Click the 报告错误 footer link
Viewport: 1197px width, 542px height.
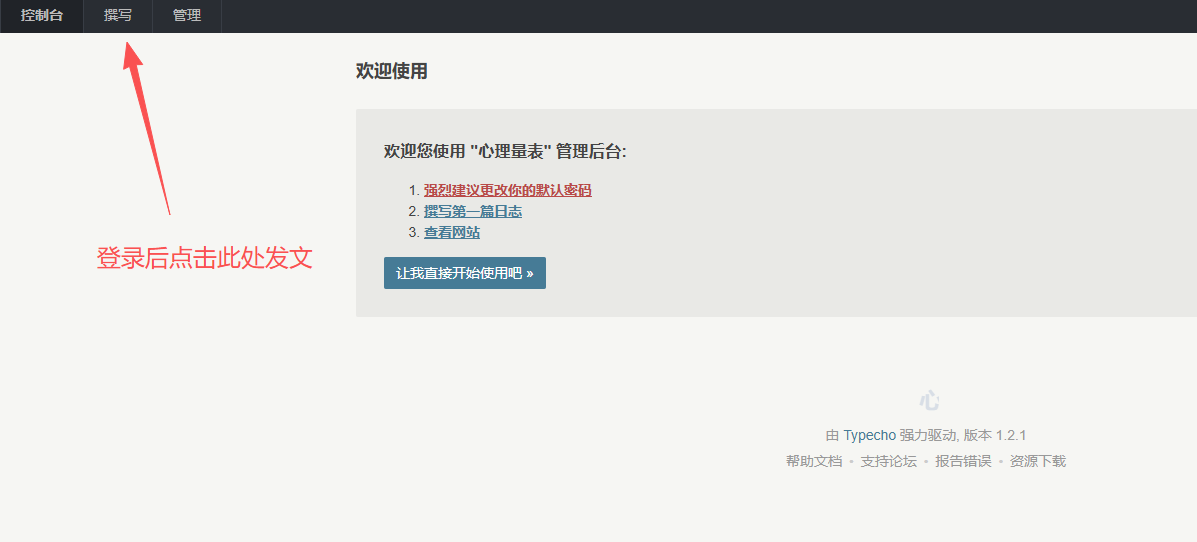[963, 461]
